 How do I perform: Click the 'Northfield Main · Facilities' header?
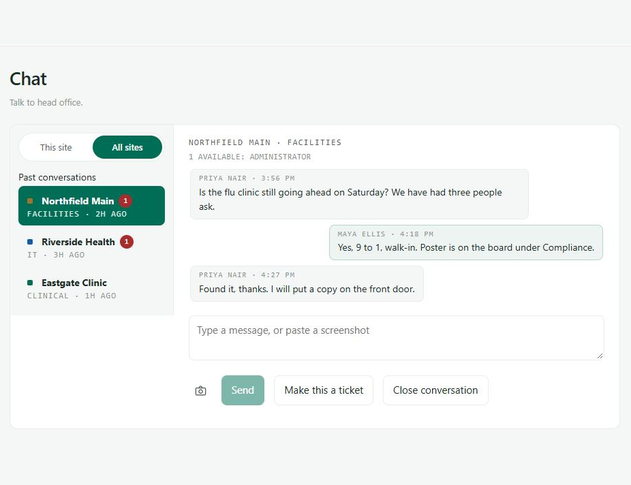click(x=265, y=142)
